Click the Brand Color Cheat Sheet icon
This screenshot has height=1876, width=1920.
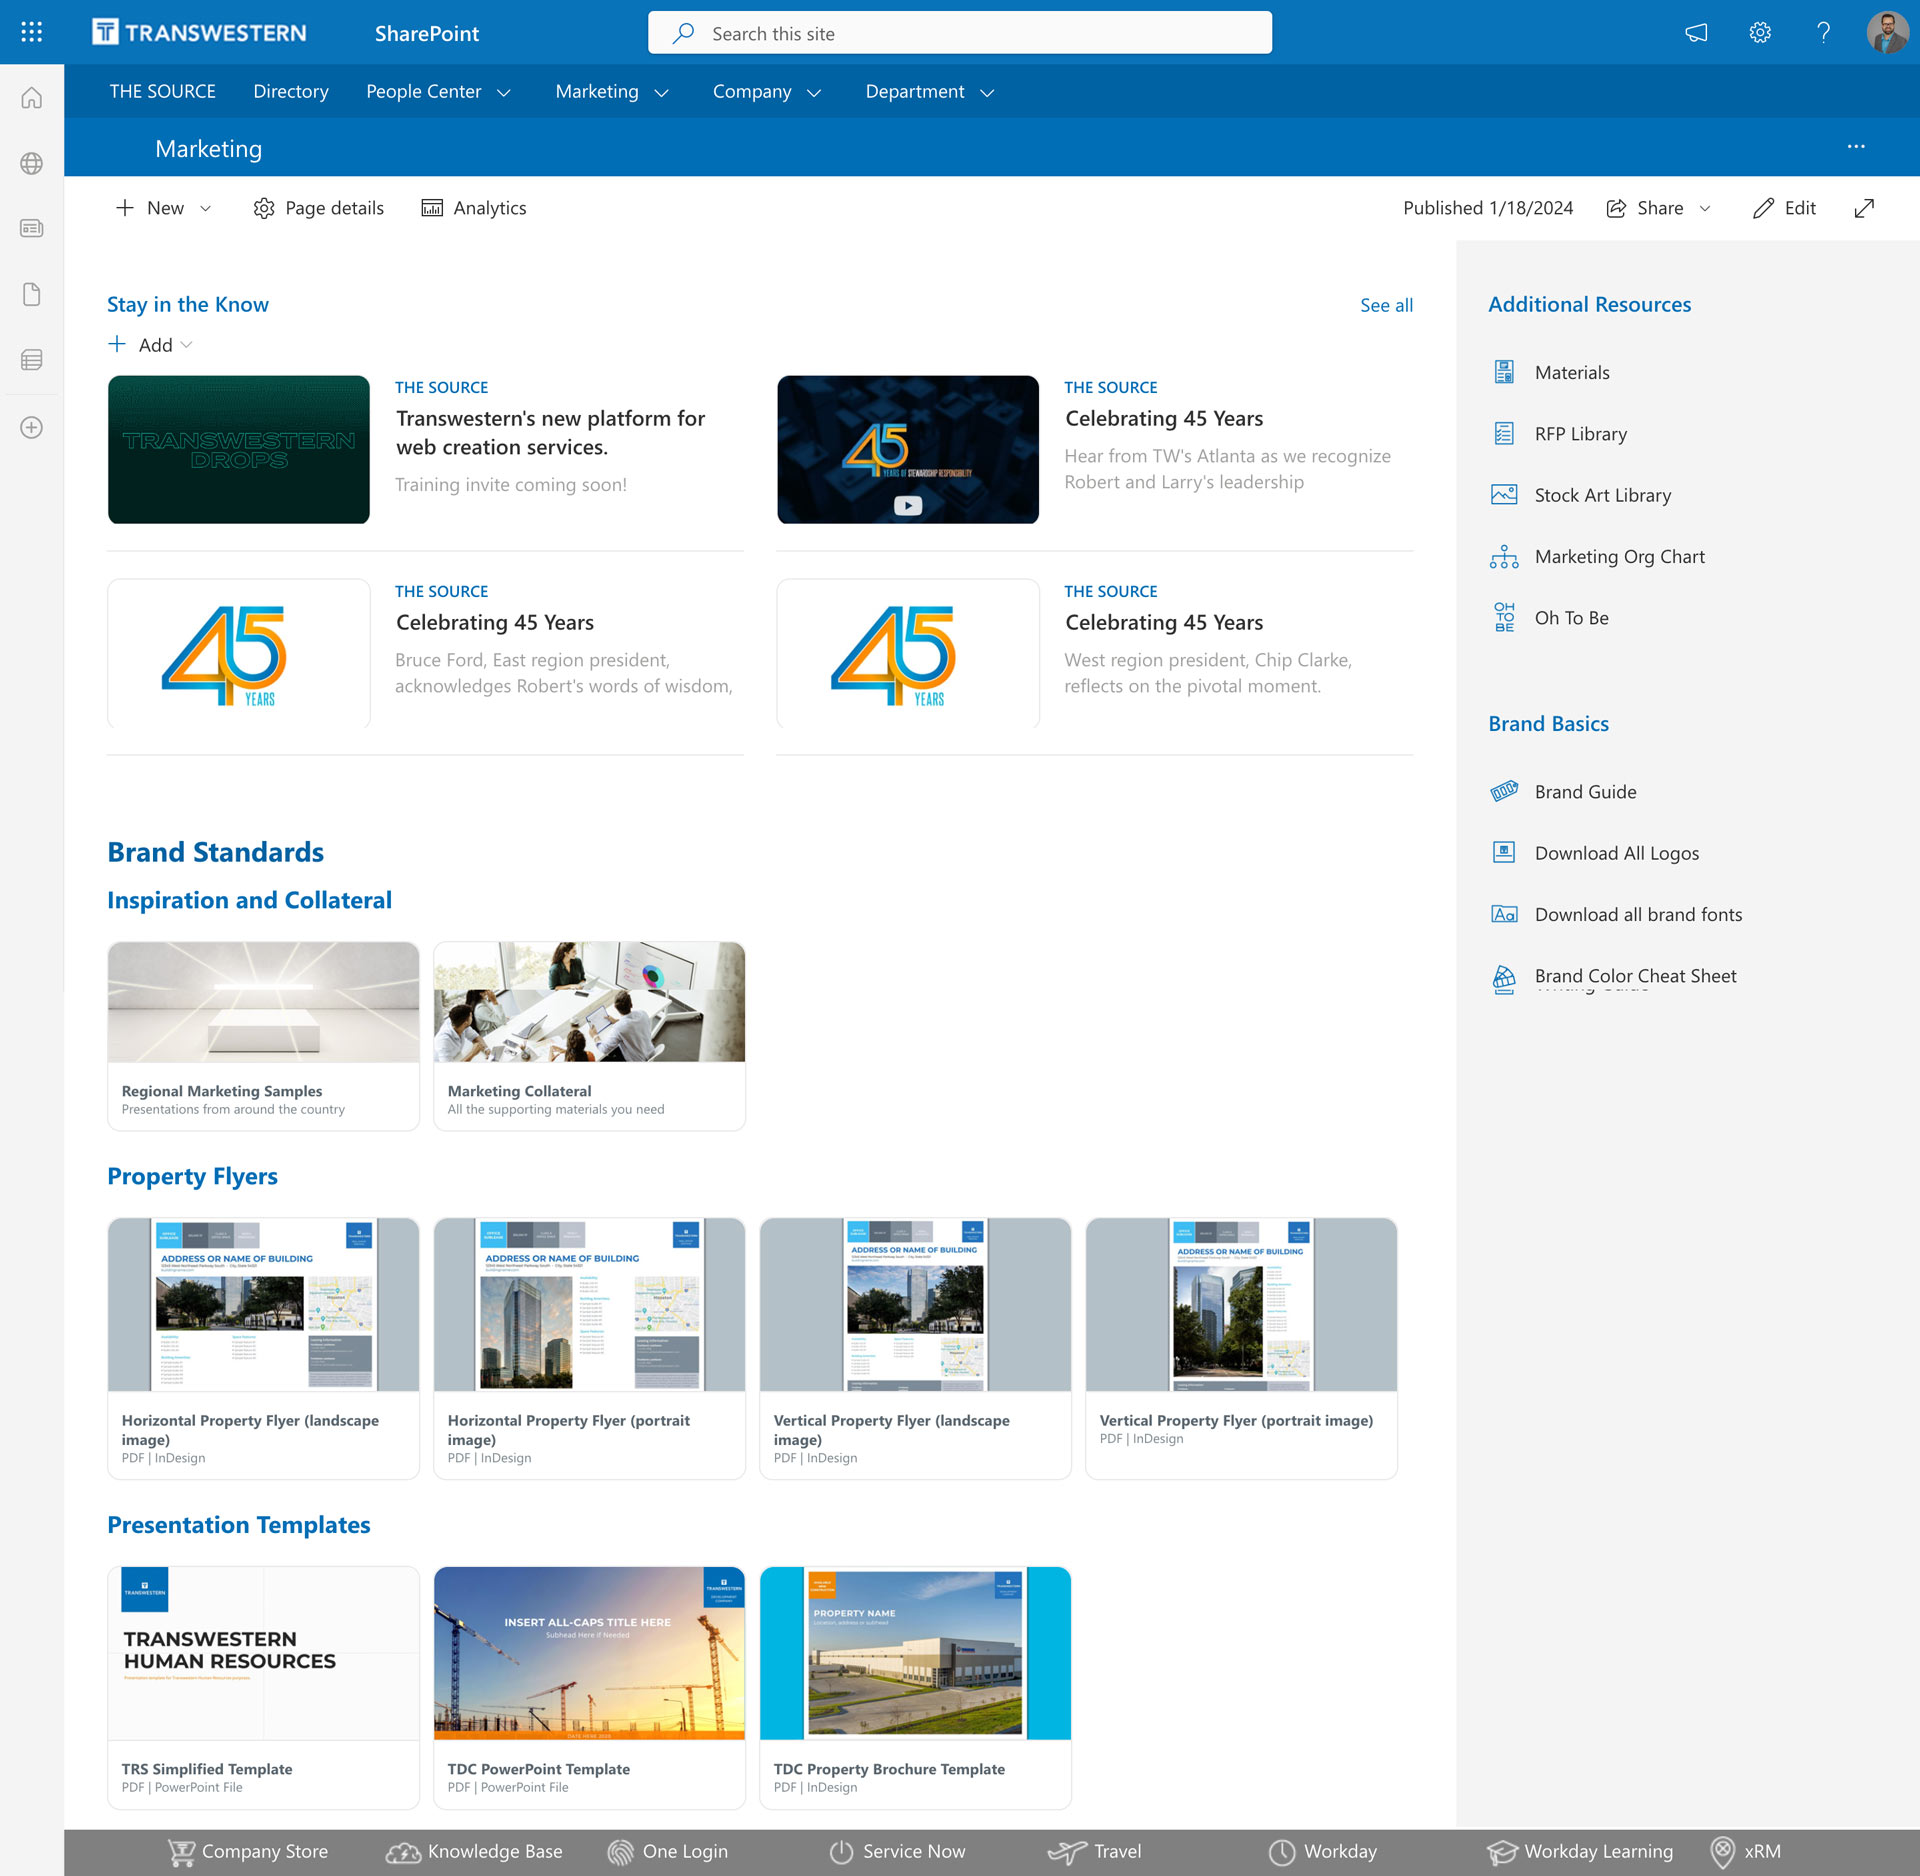[x=1504, y=978]
